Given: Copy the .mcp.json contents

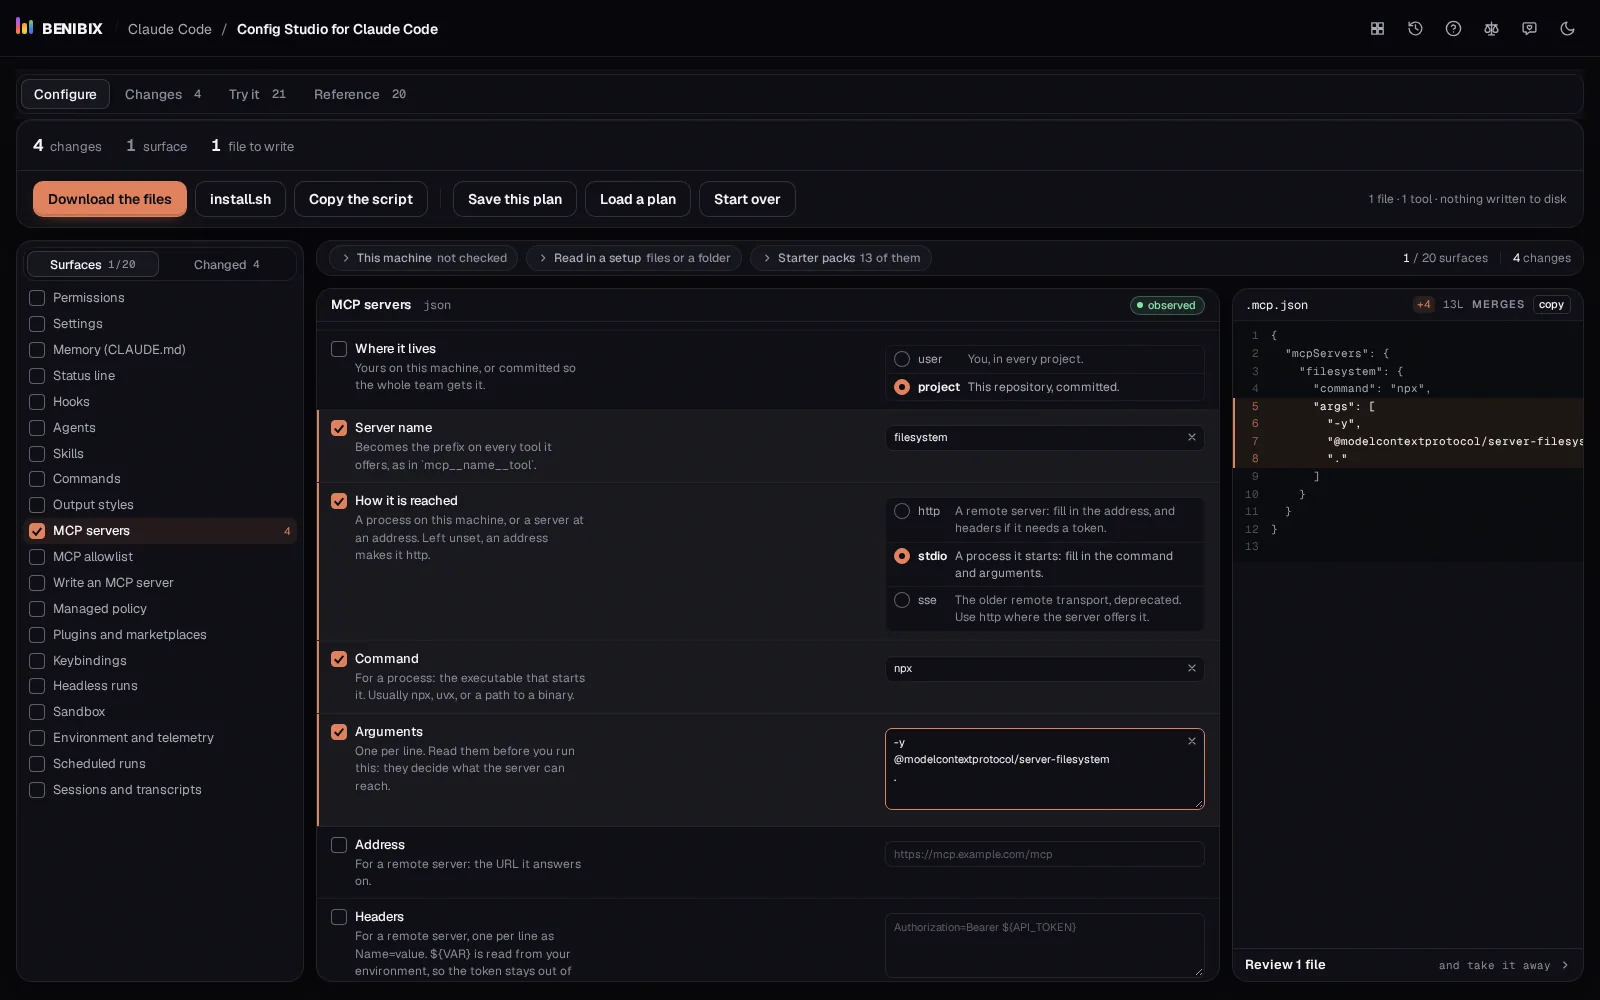Looking at the screenshot, I should point(1551,305).
